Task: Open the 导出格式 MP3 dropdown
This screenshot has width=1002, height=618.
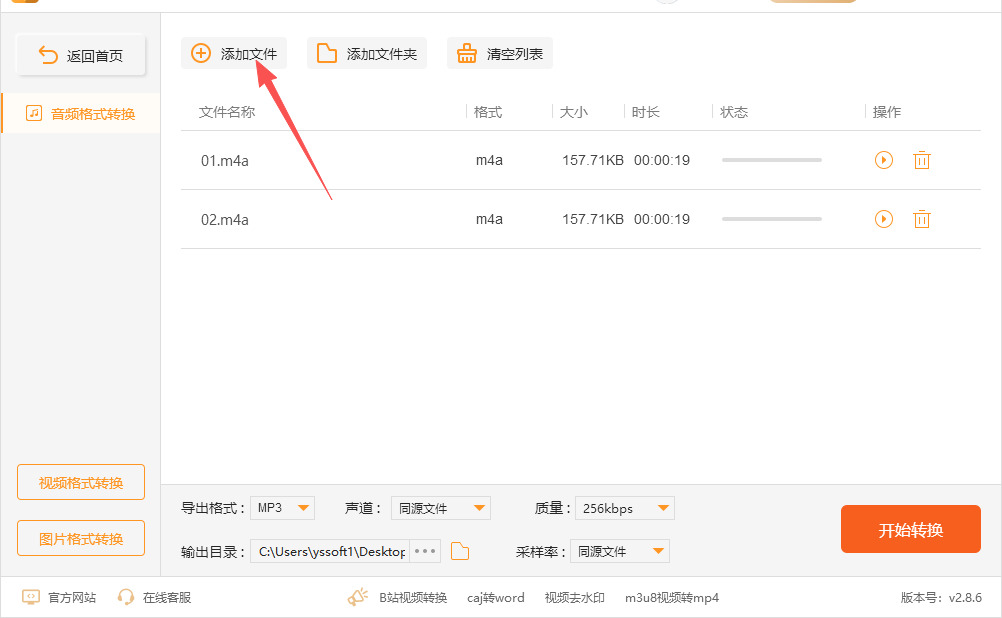Action: tap(282, 508)
